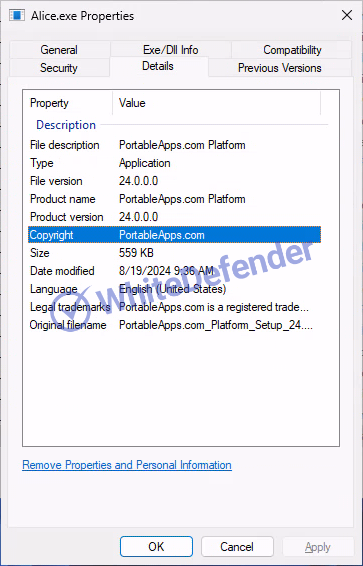Click the 559 KB size value
This screenshot has height=566, width=363.
(x=136, y=253)
